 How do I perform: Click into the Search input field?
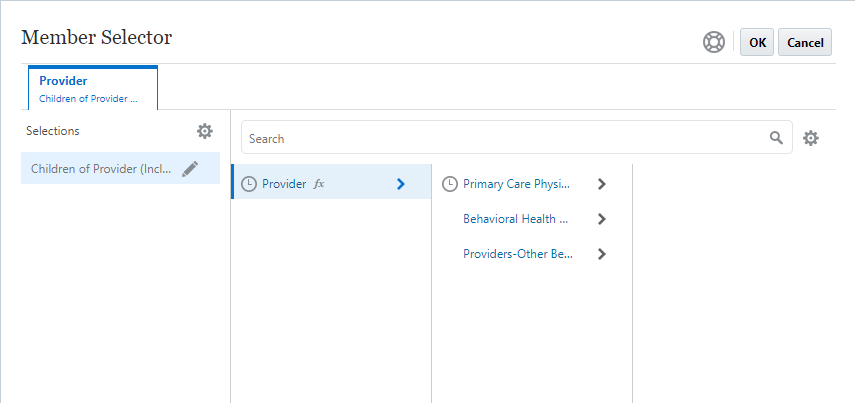coord(500,138)
